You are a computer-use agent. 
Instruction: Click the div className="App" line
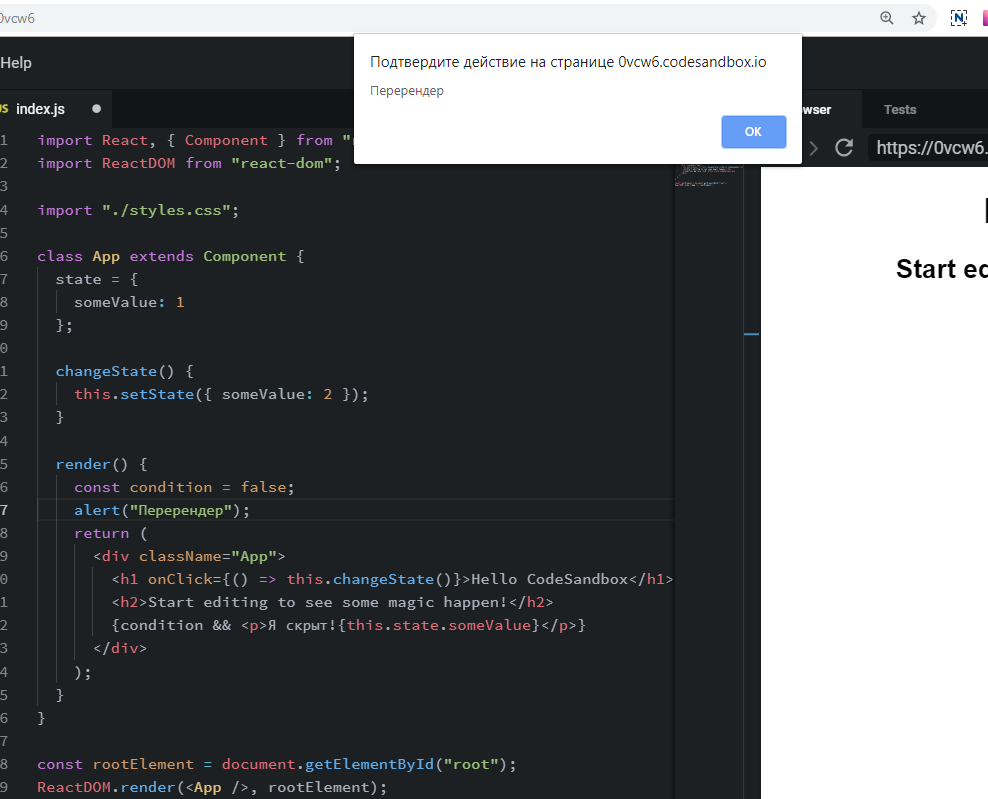pyautogui.click(x=189, y=556)
